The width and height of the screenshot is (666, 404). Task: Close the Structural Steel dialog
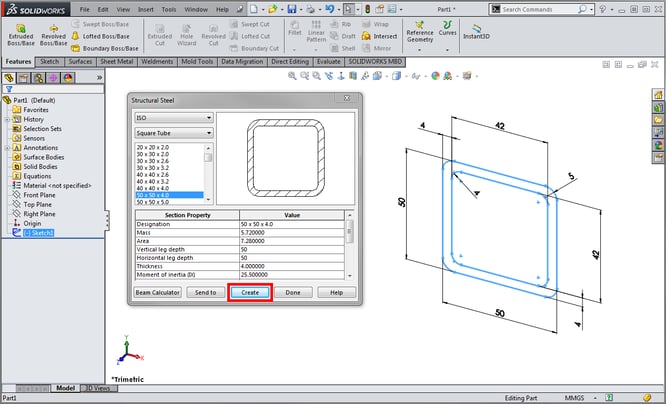click(x=347, y=99)
